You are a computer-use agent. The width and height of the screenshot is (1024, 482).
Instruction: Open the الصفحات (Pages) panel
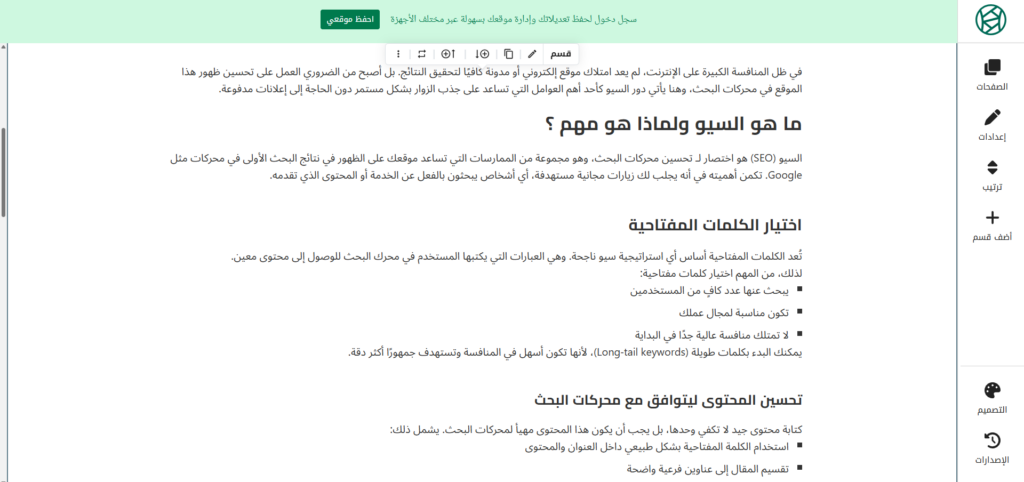pos(991,75)
